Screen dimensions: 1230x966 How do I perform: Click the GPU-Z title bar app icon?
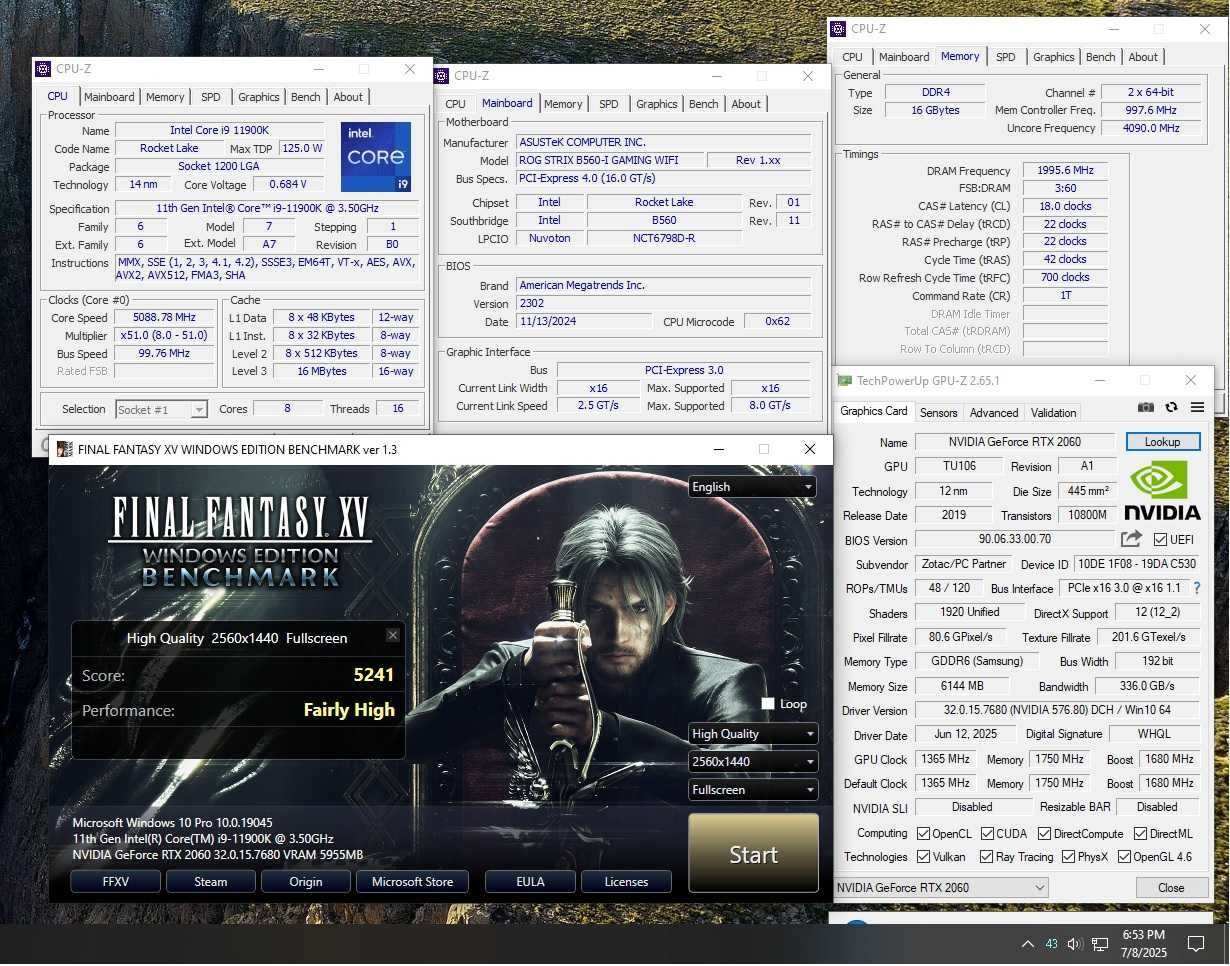pos(845,381)
